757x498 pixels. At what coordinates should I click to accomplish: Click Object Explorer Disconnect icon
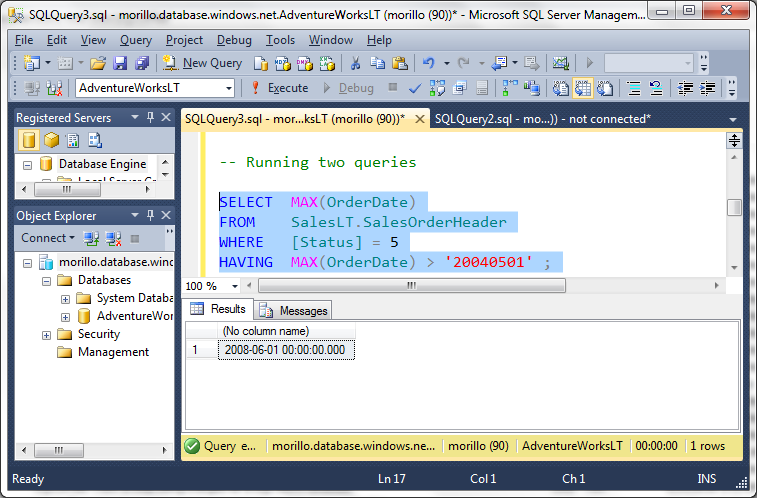pos(113,238)
